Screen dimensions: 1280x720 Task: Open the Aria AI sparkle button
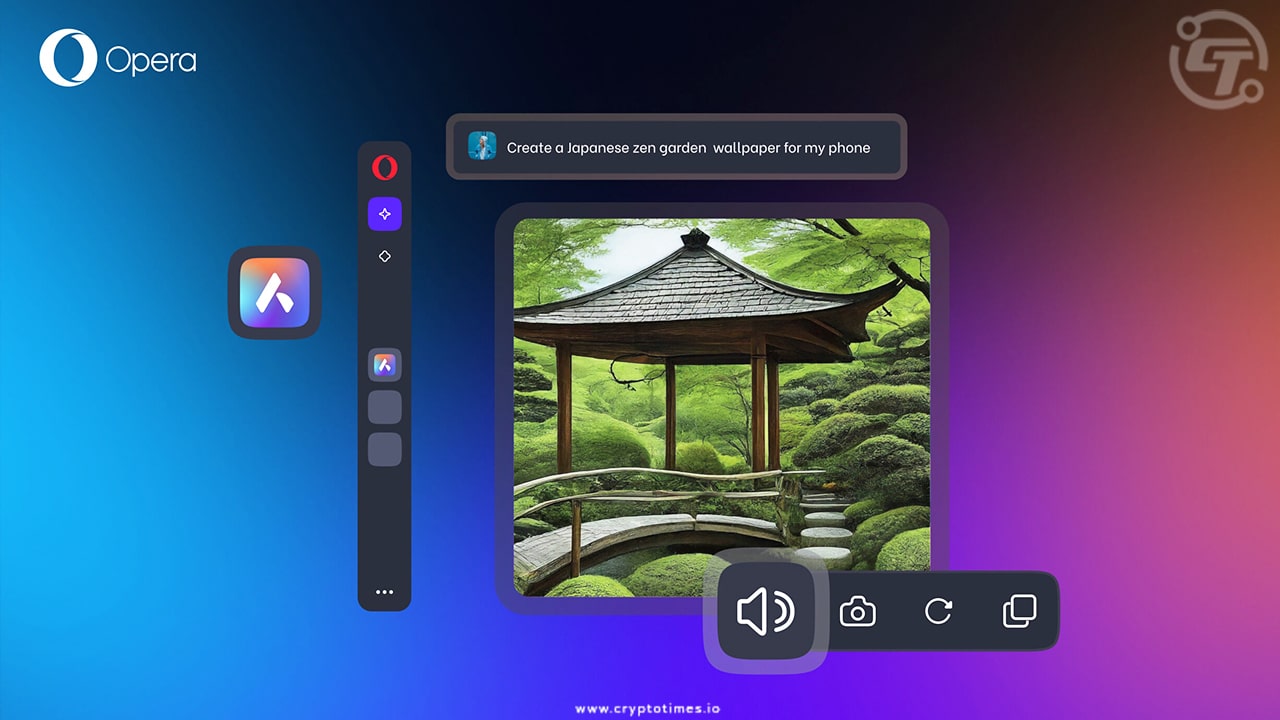384,214
